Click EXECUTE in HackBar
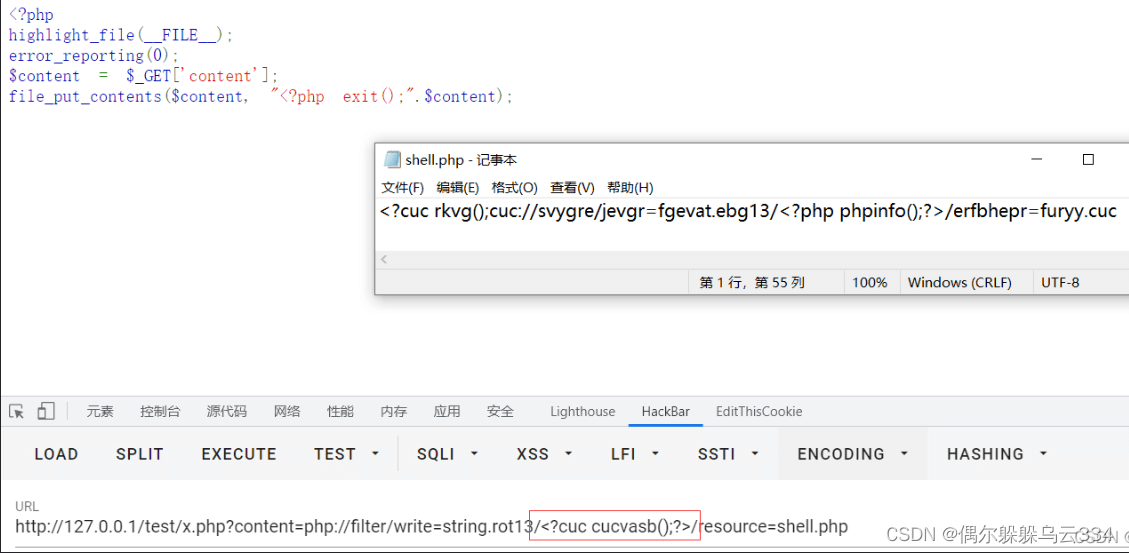This screenshot has height=553, width=1129. 238,454
